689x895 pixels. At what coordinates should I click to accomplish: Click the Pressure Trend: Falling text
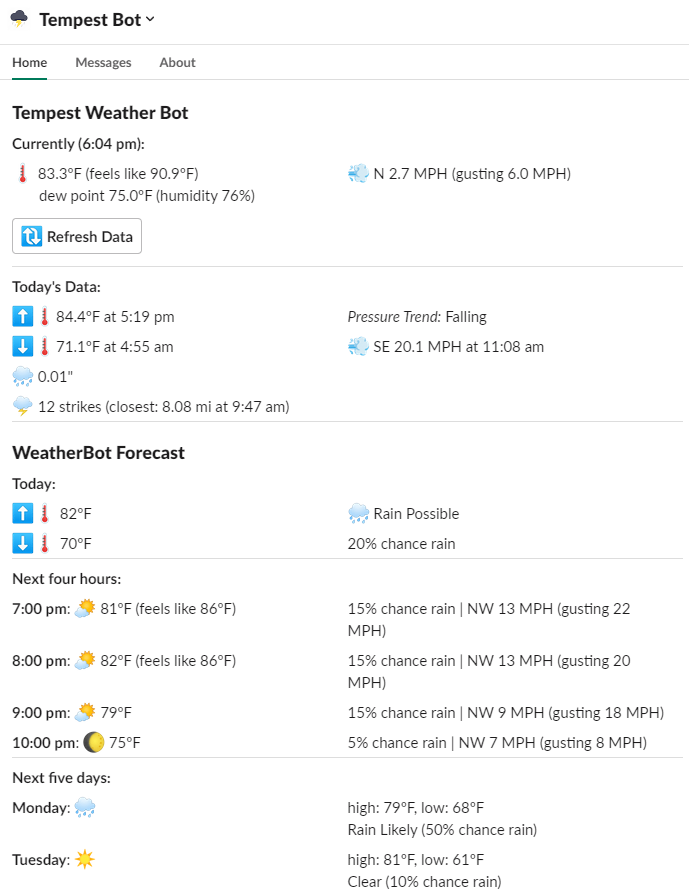417,316
